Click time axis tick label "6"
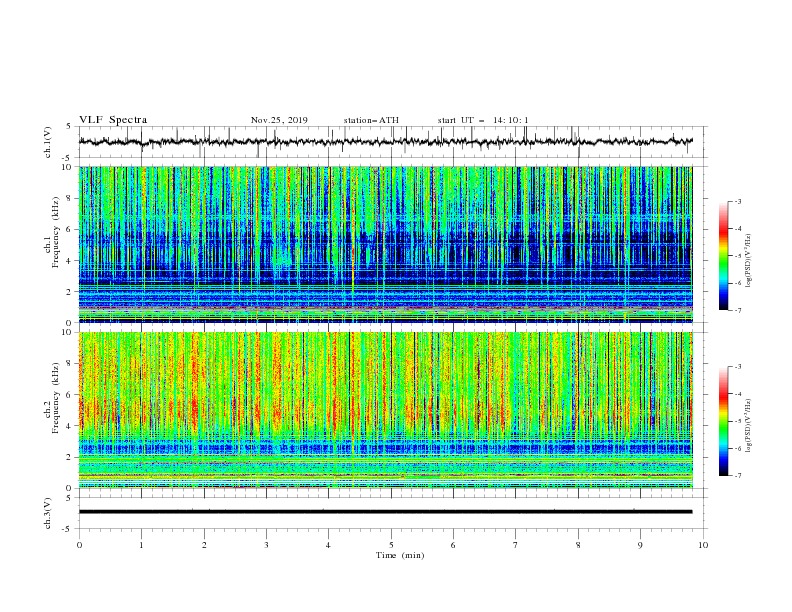The width and height of the screenshot is (792, 612). [x=453, y=545]
